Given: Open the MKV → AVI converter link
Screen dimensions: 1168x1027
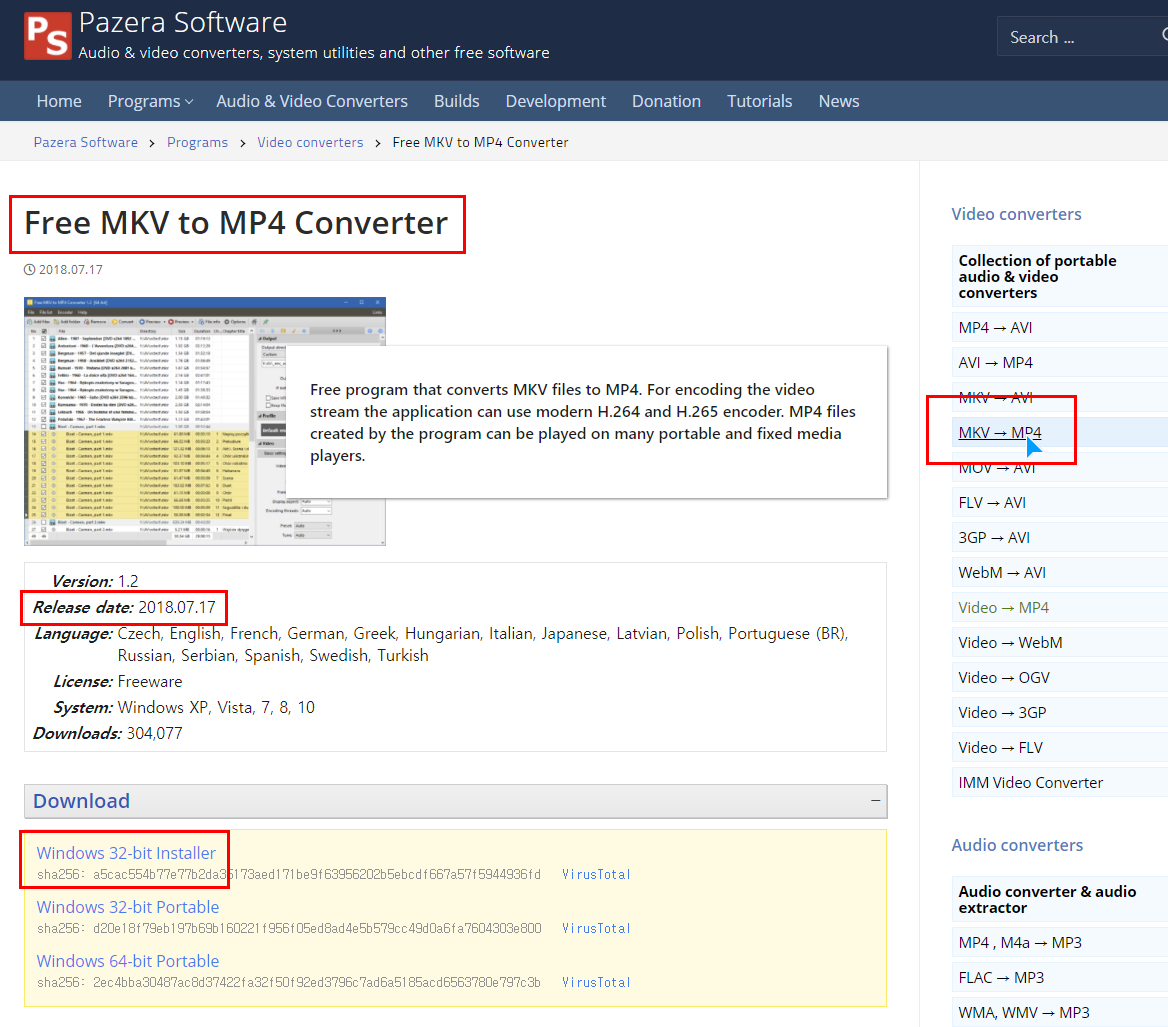Looking at the screenshot, I should point(995,398).
